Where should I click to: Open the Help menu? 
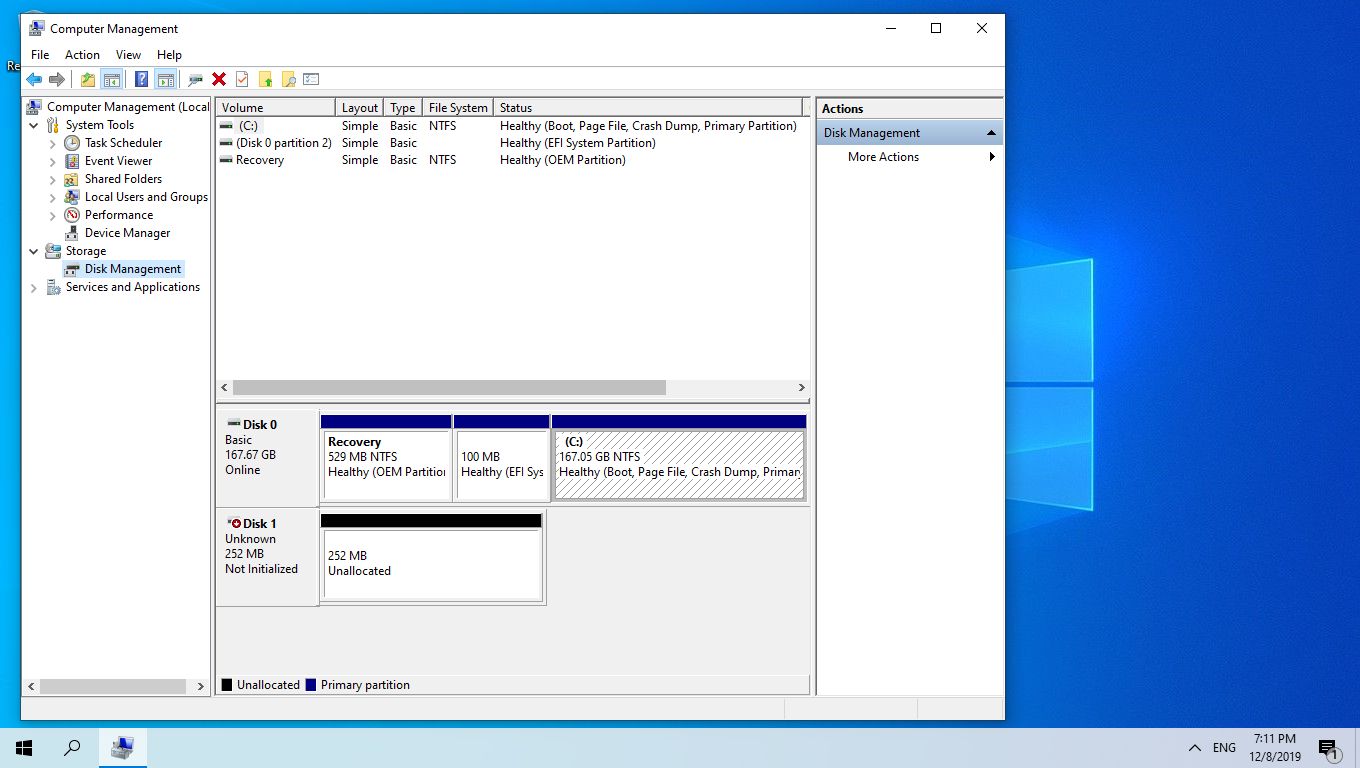tap(169, 55)
